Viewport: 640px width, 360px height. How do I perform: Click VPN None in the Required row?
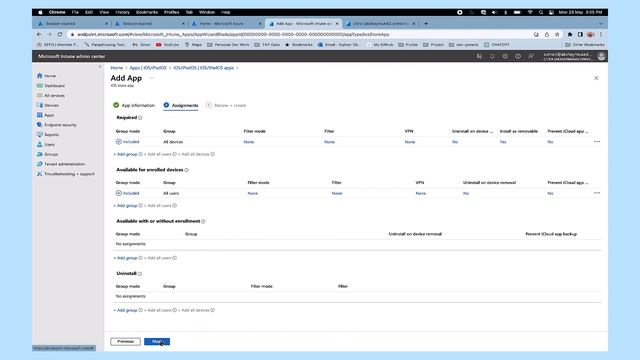tap(410, 142)
